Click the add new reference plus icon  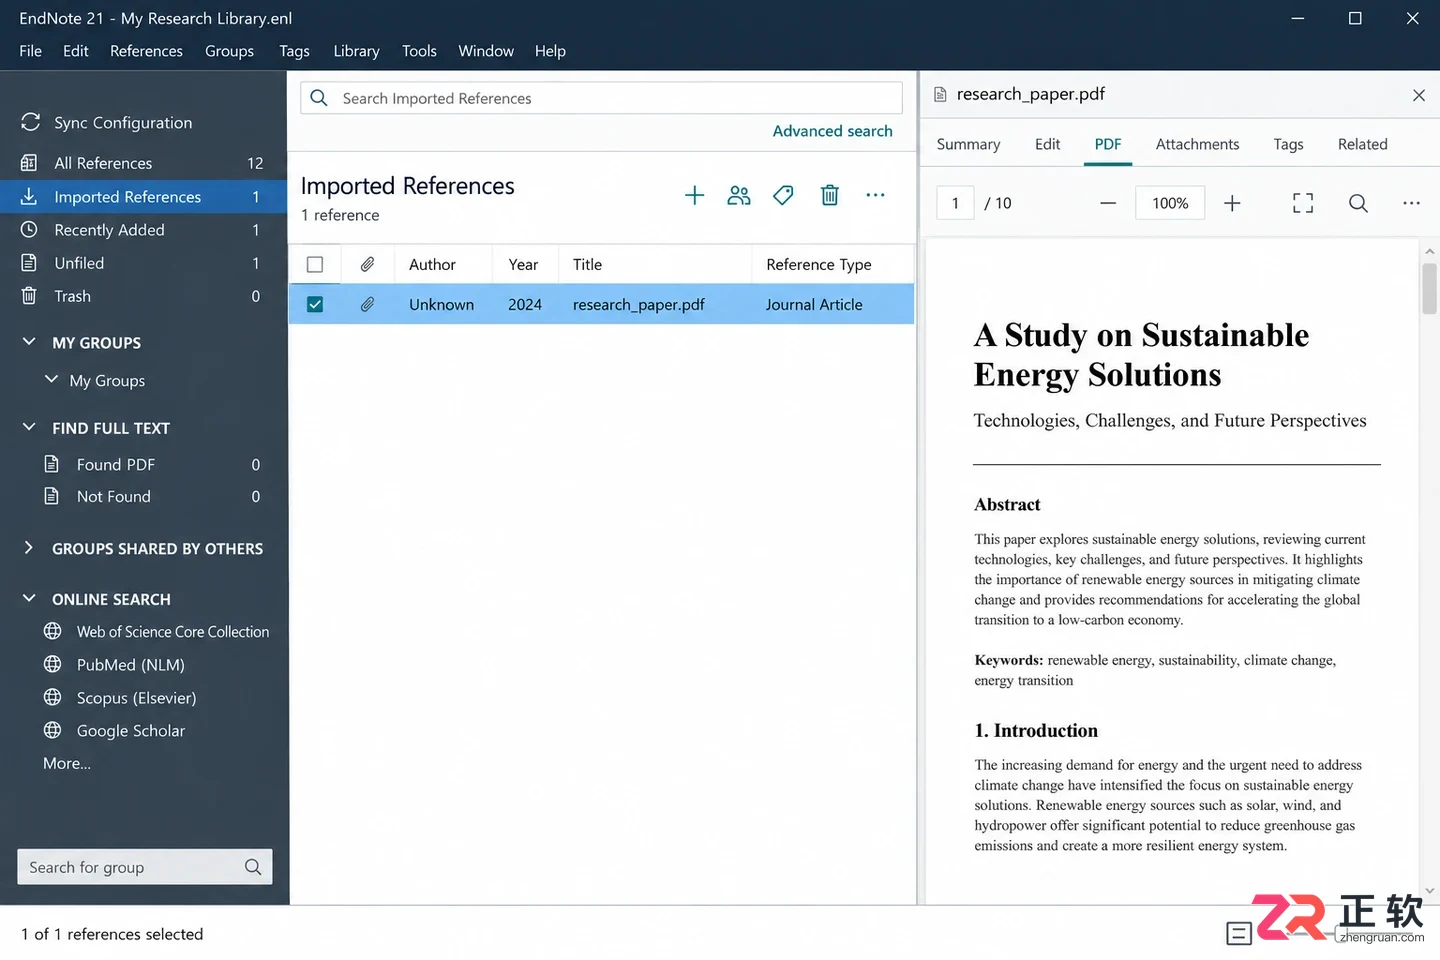coord(694,196)
